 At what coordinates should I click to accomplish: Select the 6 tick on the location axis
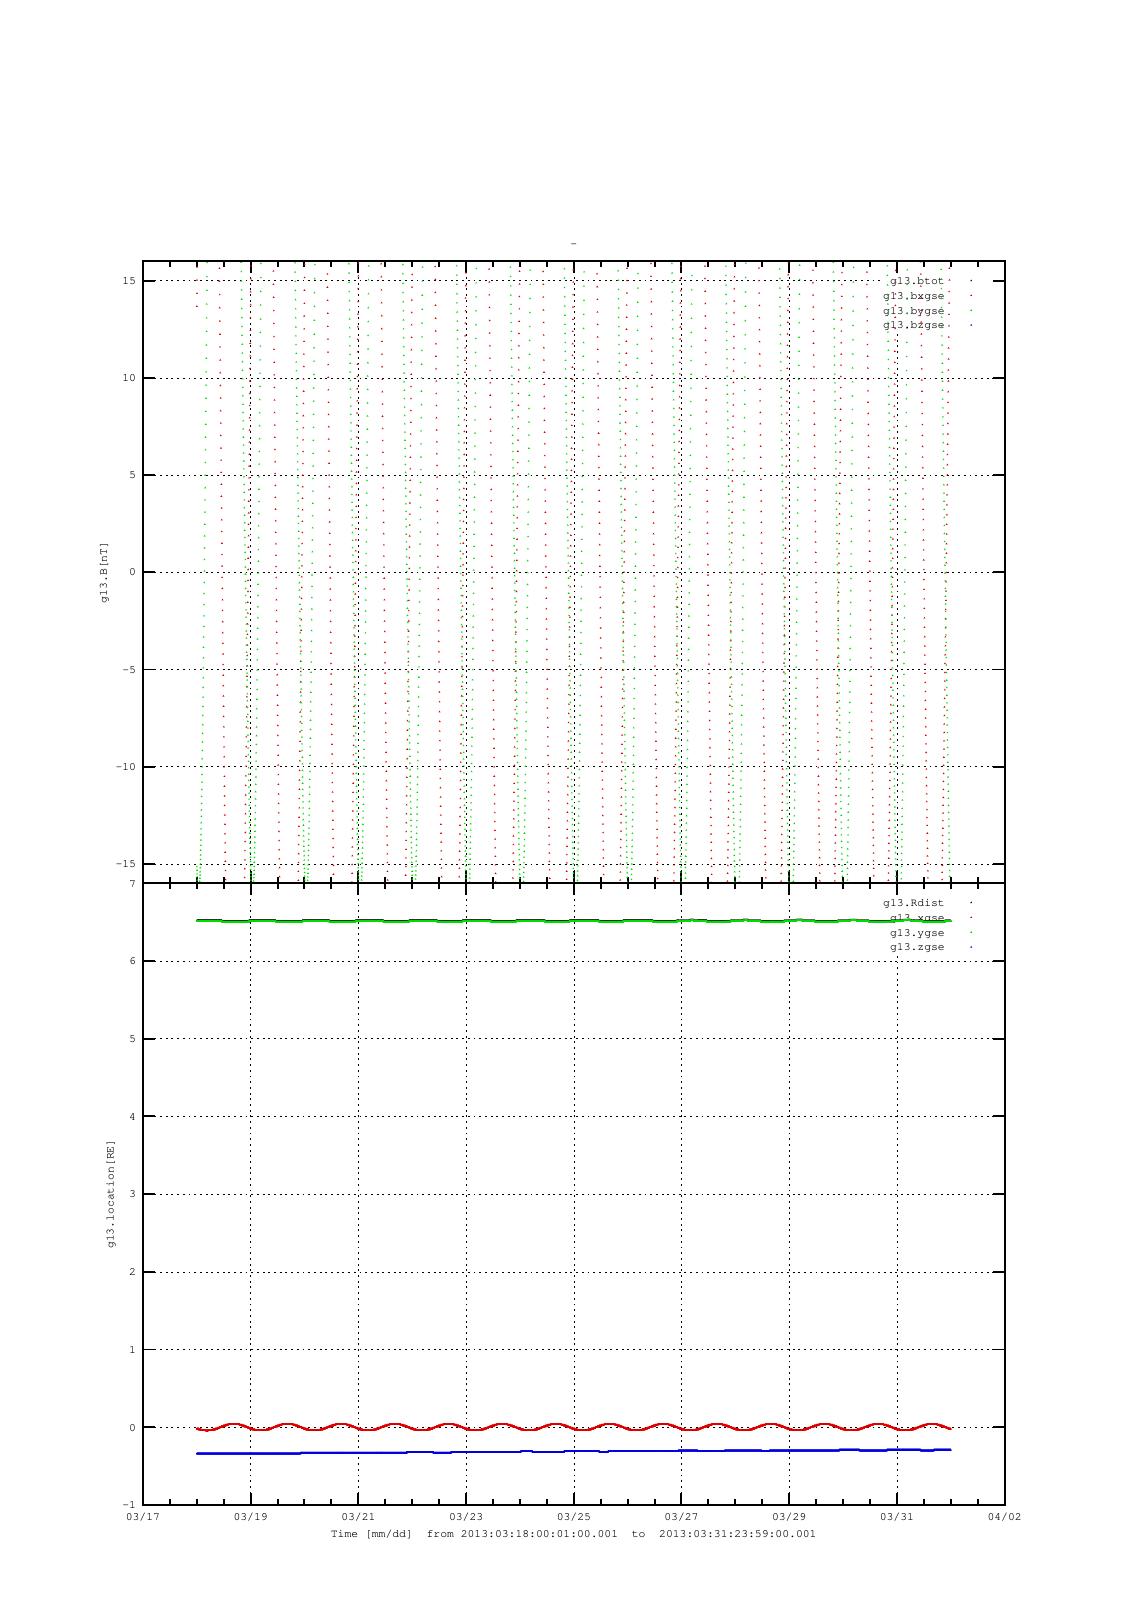pos(132,961)
